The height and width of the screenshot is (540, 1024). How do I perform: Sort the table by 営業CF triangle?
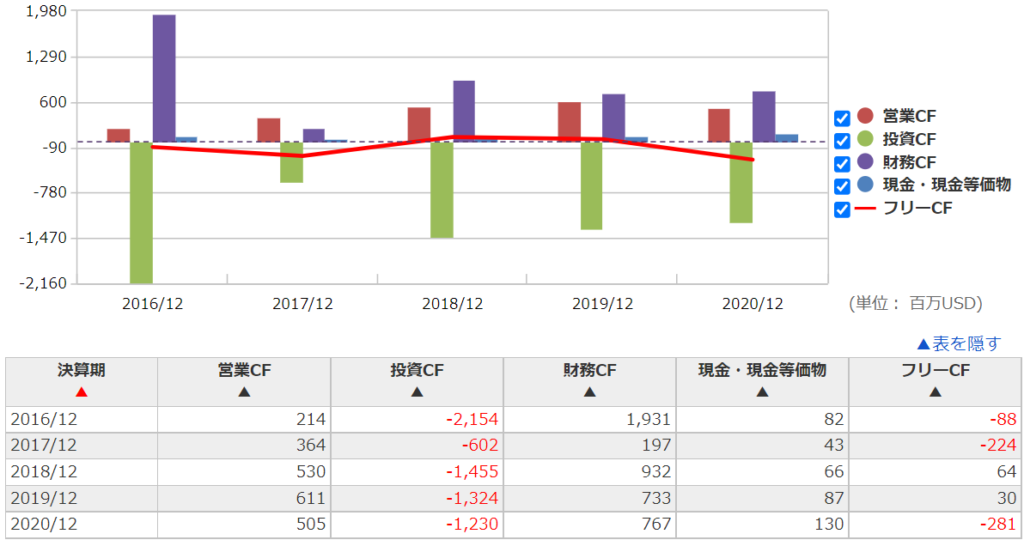pos(244,392)
